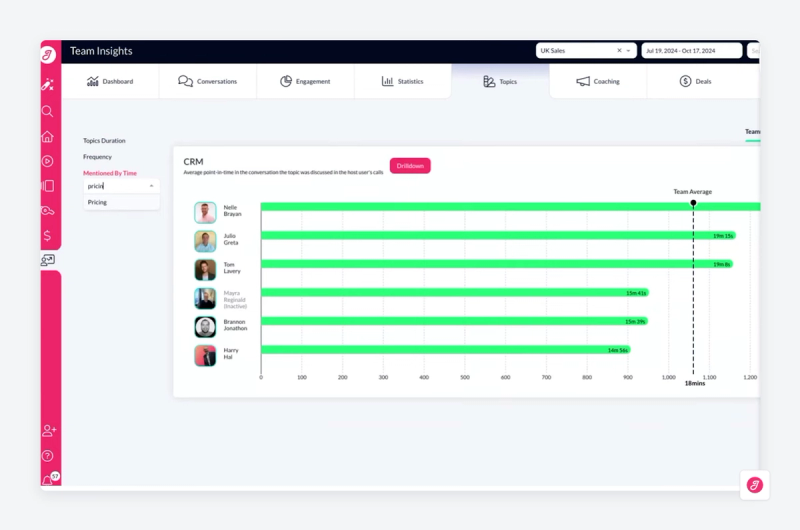Open the help question mark icon
The width and height of the screenshot is (800, 530).
(47, 456)
